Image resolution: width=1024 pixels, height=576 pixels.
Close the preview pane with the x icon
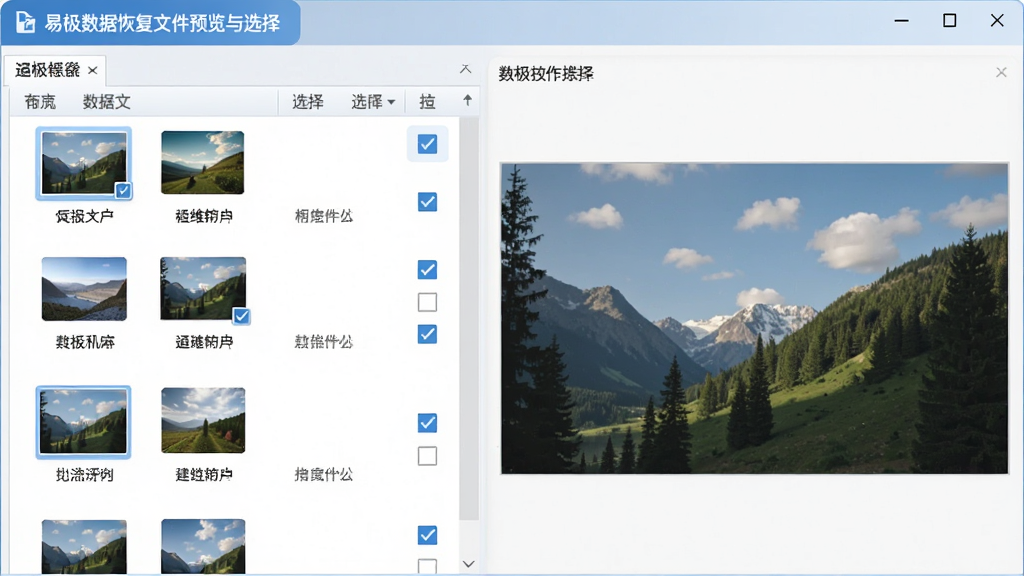(x=1001, y=72)
